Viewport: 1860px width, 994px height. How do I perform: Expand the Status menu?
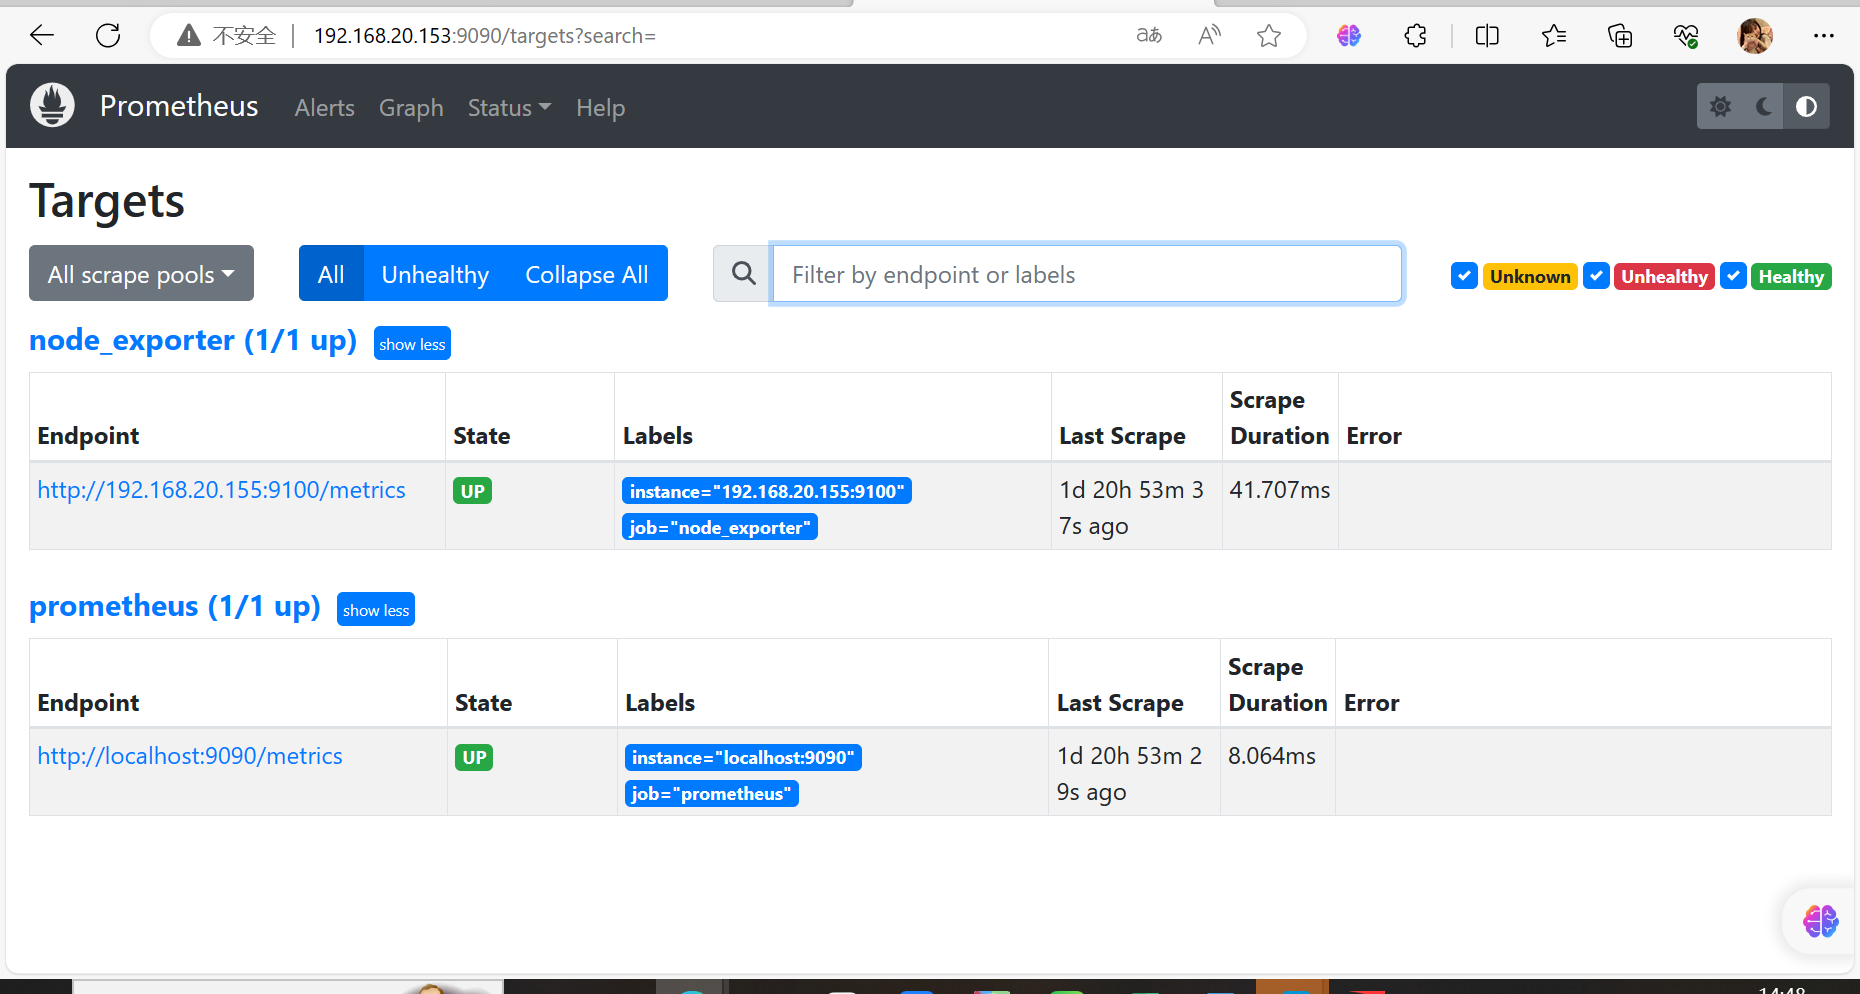[x=509, y=108]
